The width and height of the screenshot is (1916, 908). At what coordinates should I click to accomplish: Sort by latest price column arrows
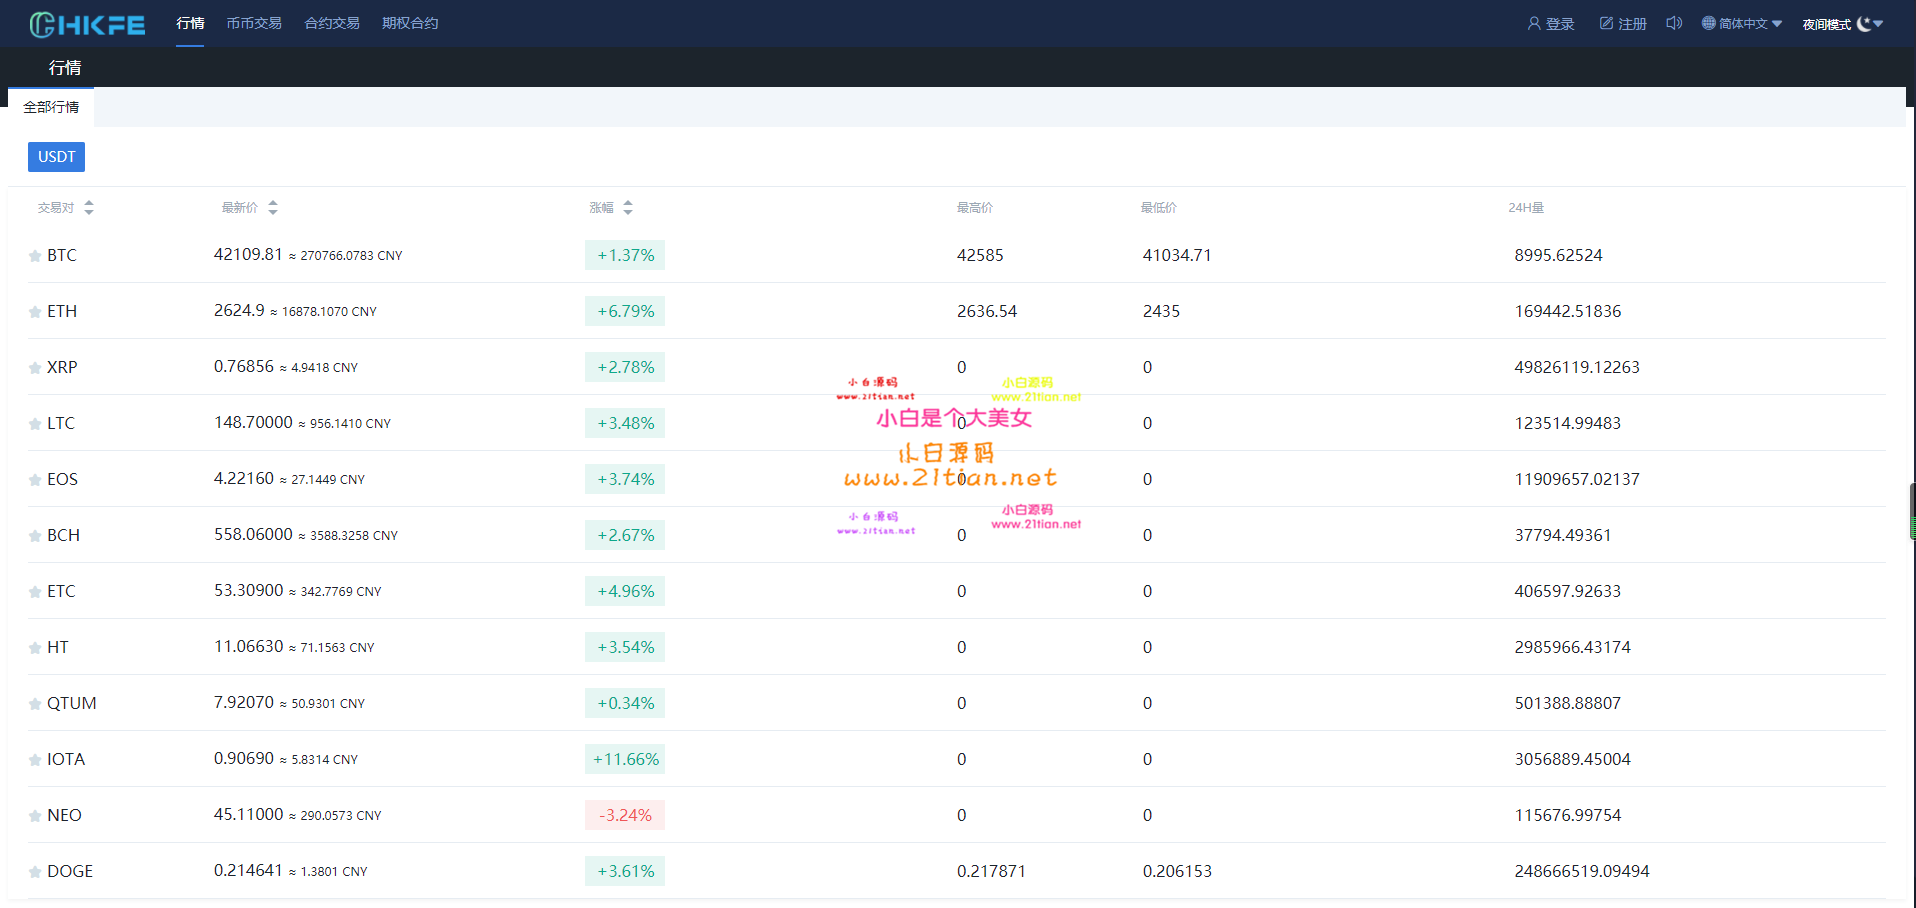tap(273, 208)
